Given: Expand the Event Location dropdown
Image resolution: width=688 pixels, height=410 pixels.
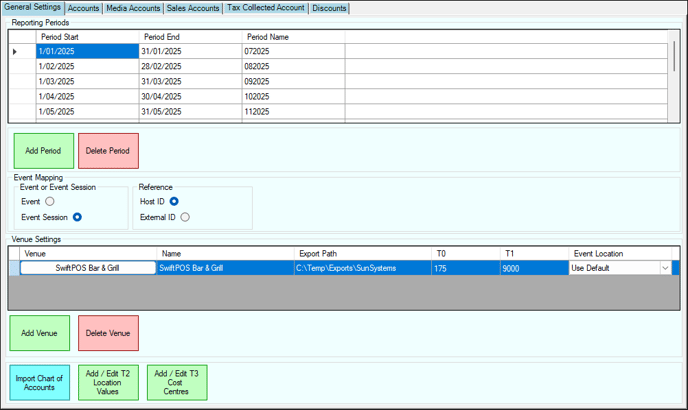Looking at the screenshot, I should point(665,268).
